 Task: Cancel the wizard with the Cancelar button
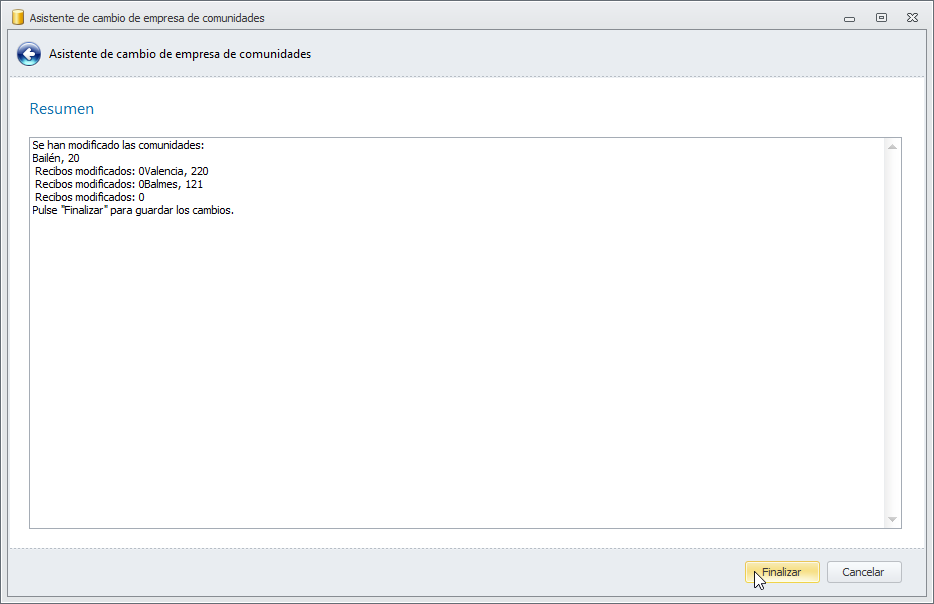864,572
